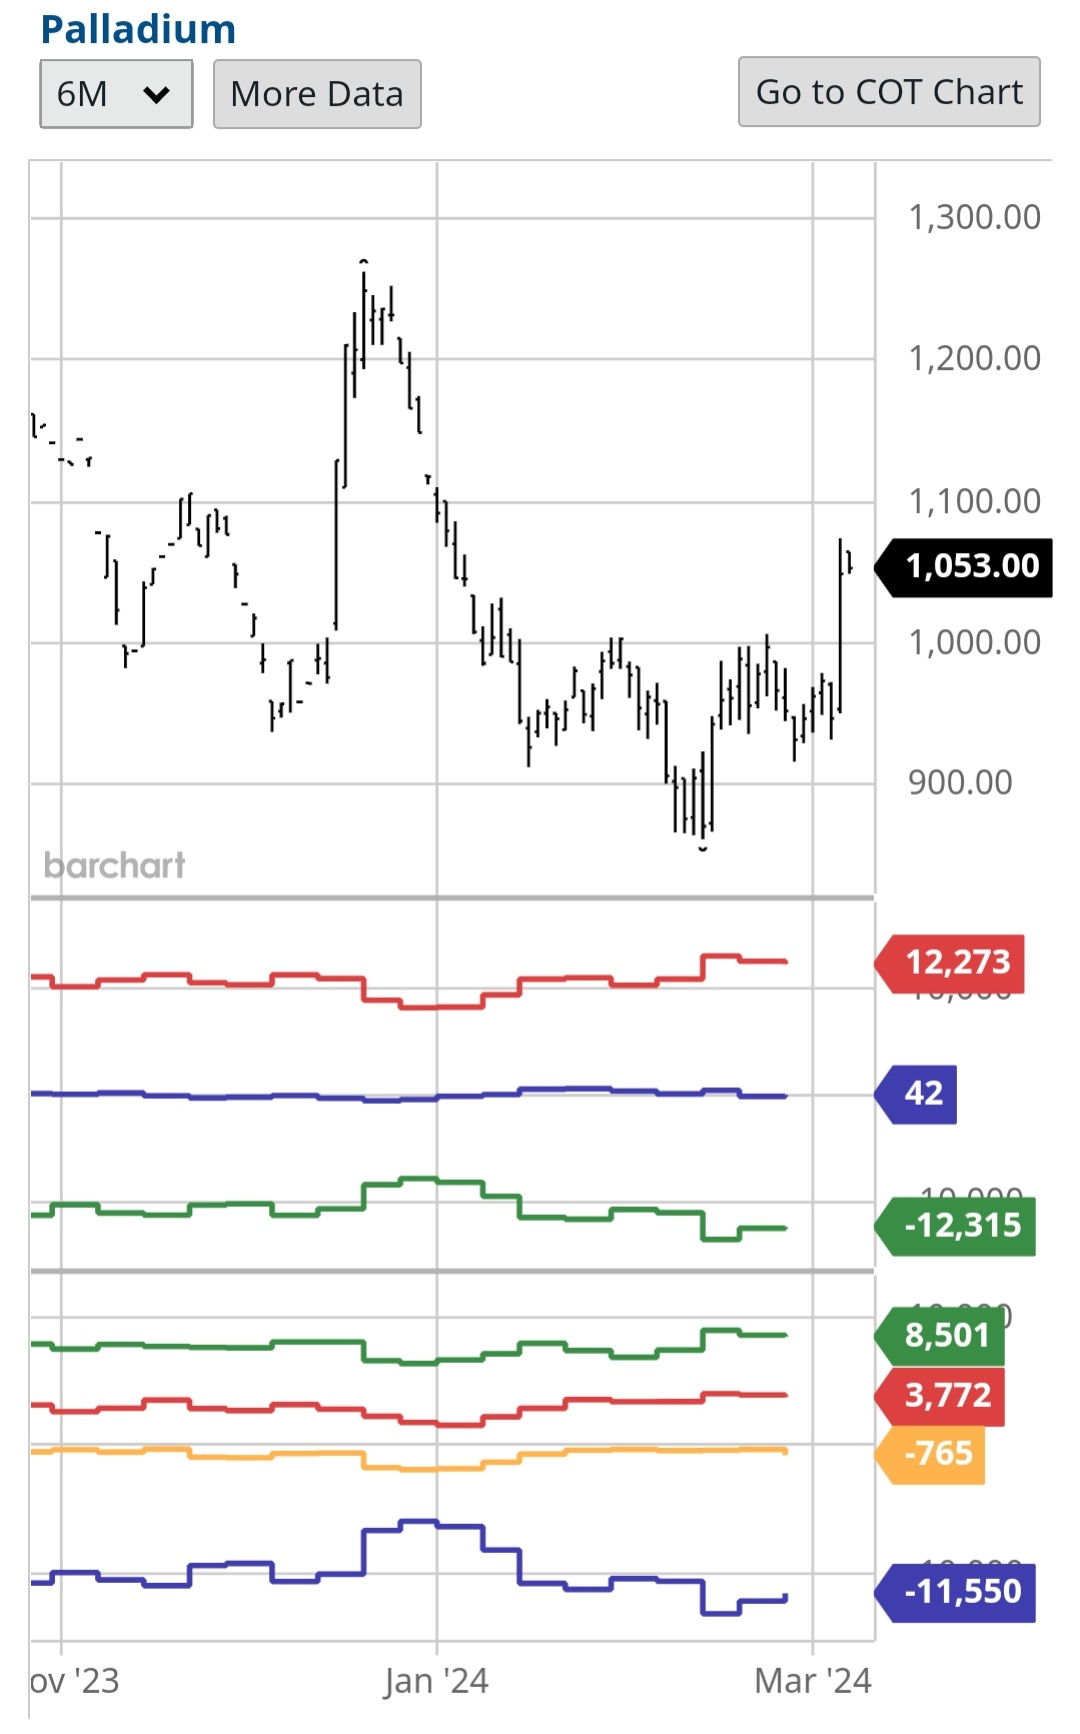Image resolution: width=1080 pixels, height=1734 pixels.
Task: Click the green 8,501 value badge
Action: click(945, 1335)
